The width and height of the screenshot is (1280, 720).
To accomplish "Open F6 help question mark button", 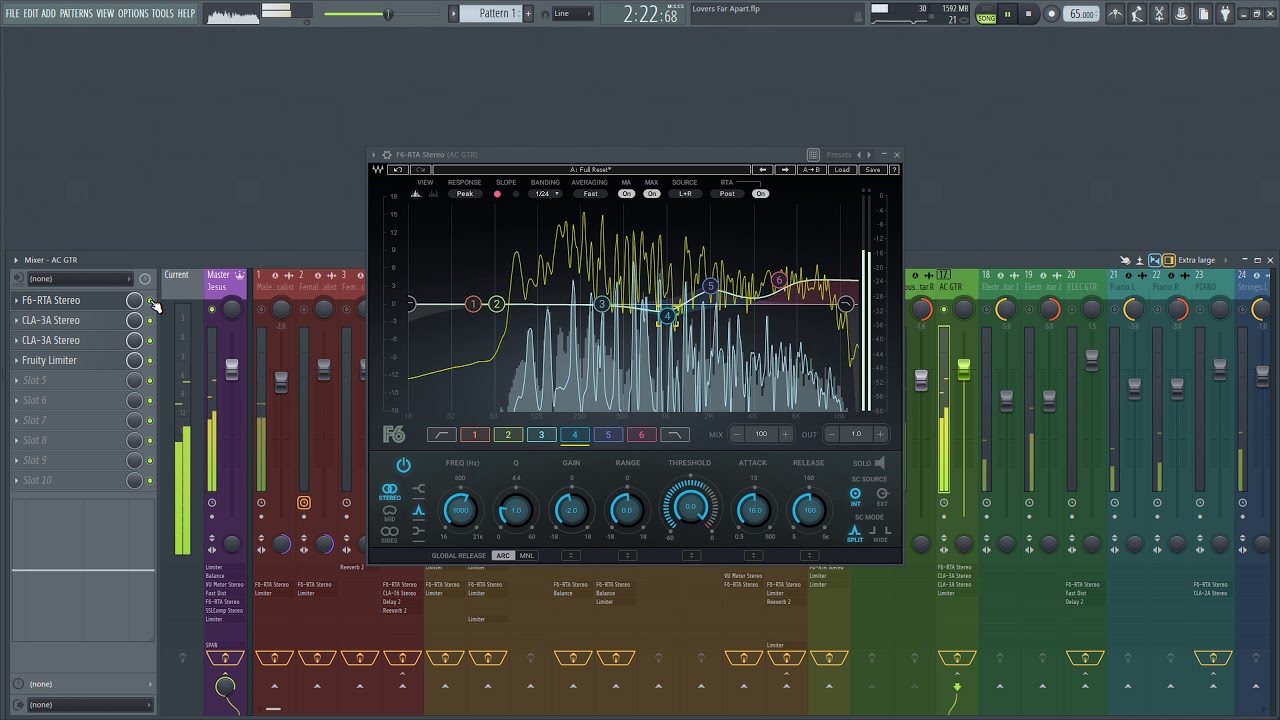I will click(x=894, y=170).
